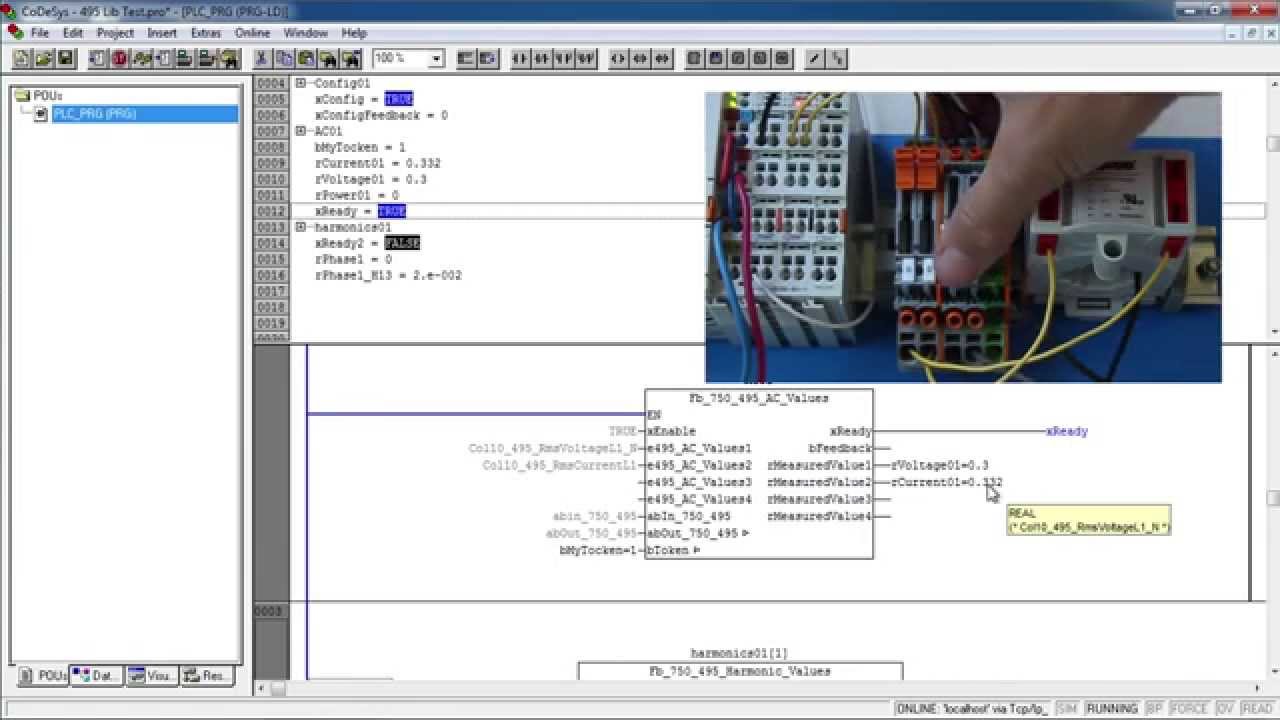Click the overlaid PLC hardware video thumbnail
Viewport: 1280px width, 720px height.
click(x=963, y=237)
